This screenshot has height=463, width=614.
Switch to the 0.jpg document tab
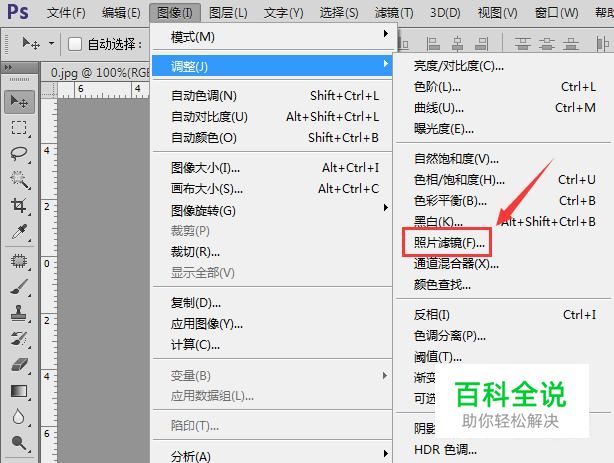(x=96, y=73)
